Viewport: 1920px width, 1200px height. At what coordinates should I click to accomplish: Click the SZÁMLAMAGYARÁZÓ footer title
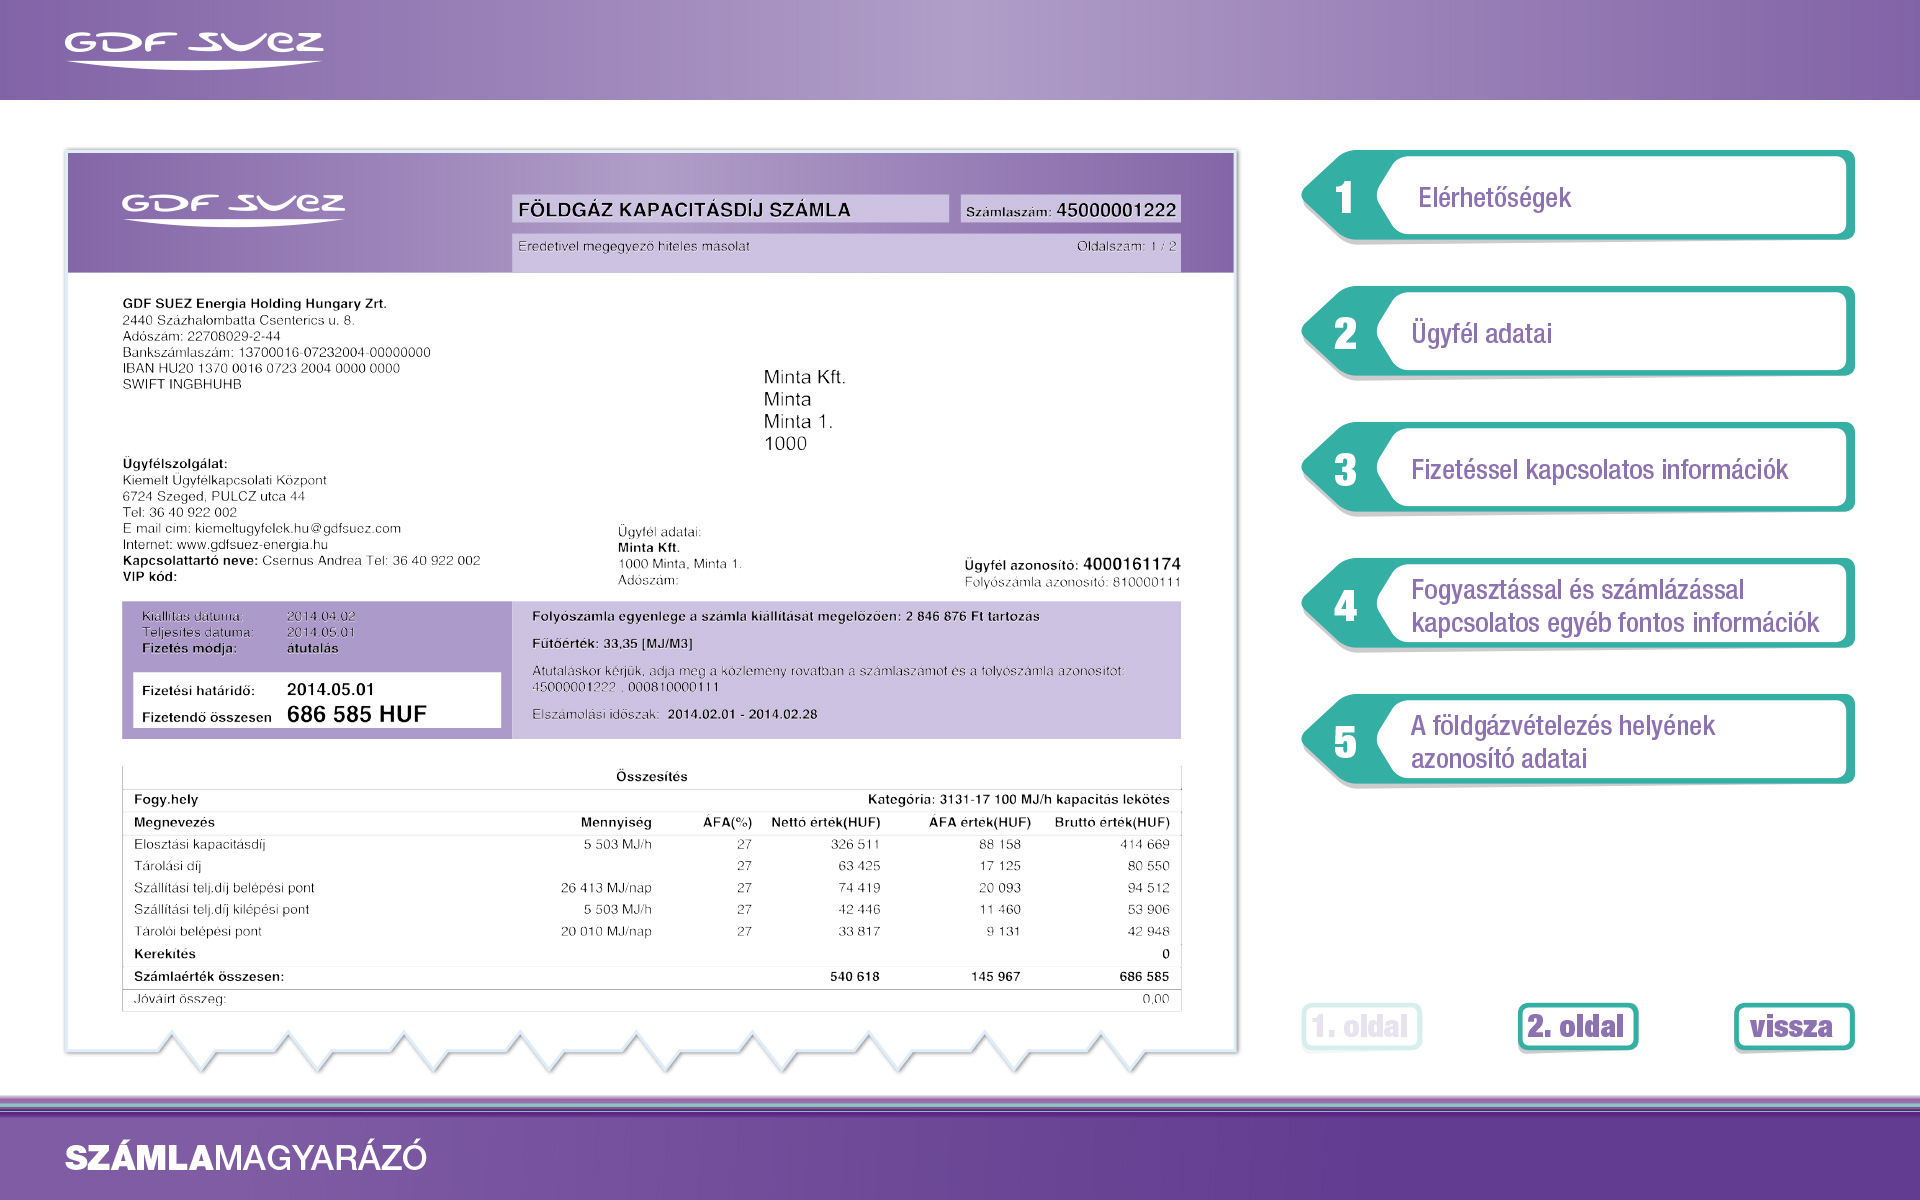[x=246, y=1157]
